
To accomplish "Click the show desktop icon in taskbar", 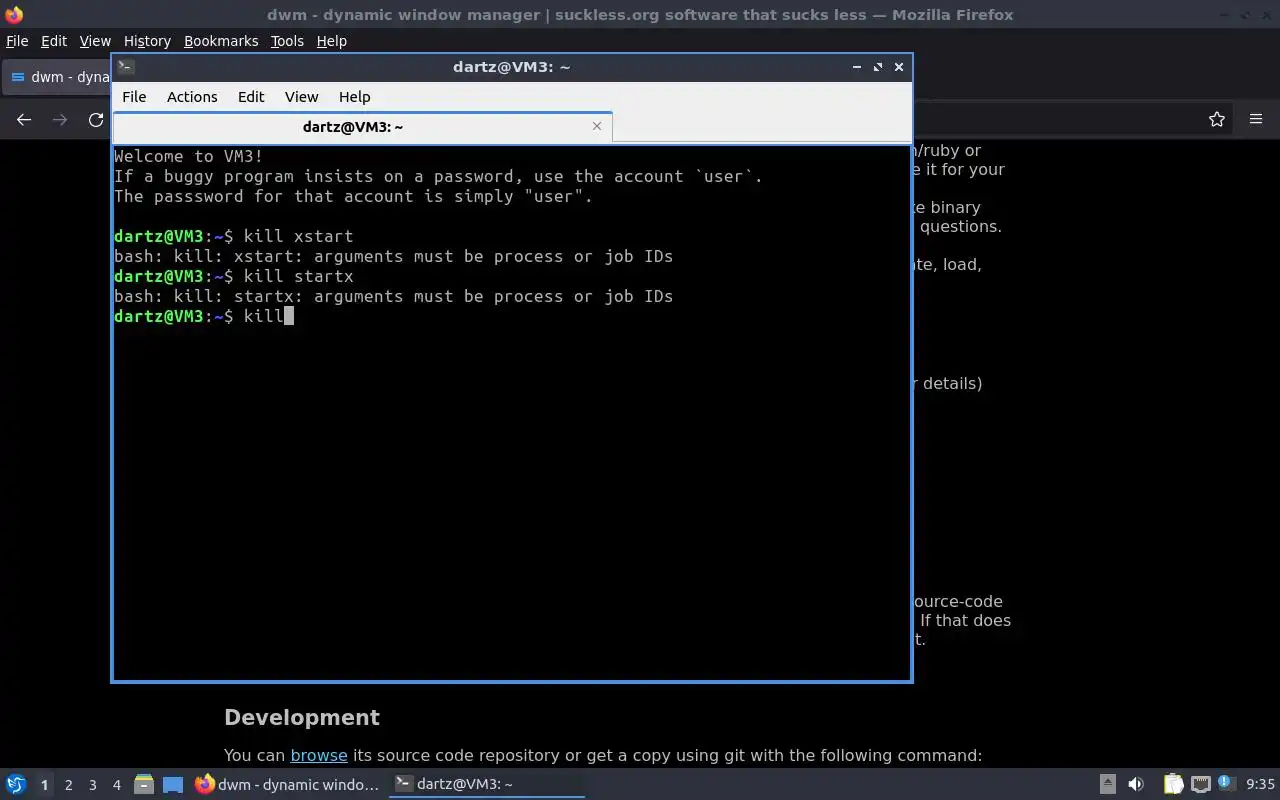I will coord(173,785).
